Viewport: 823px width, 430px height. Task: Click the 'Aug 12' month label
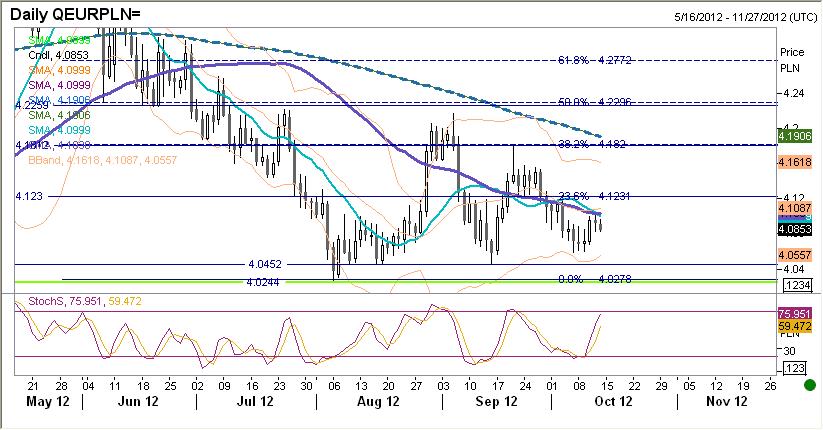pyautogui.click(x=378, y=402)
